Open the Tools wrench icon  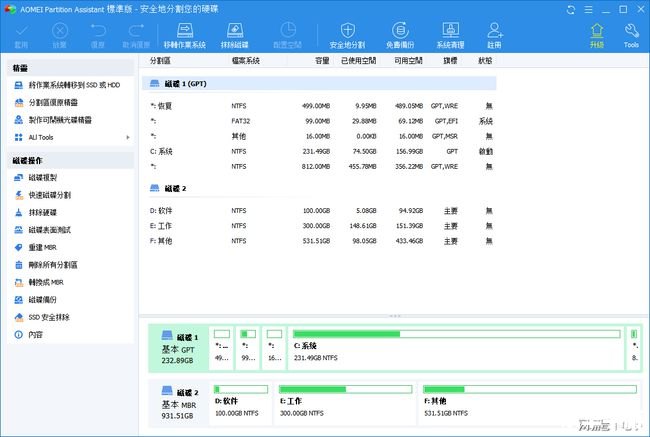(x=631, y=35)
